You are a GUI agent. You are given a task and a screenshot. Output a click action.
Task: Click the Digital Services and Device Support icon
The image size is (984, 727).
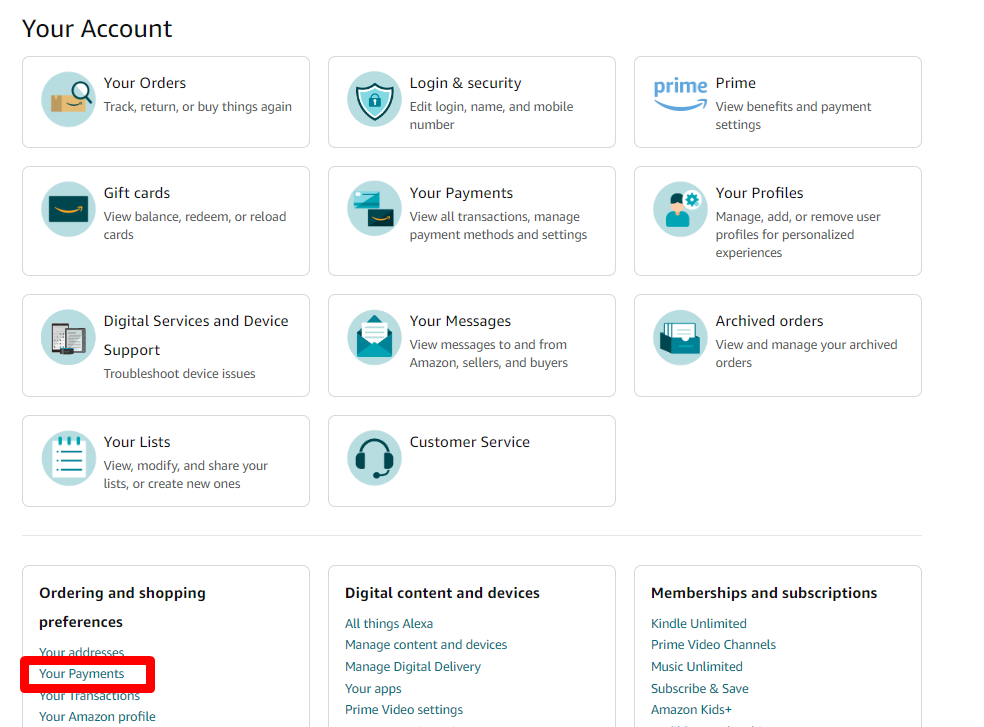pos(68,337)
